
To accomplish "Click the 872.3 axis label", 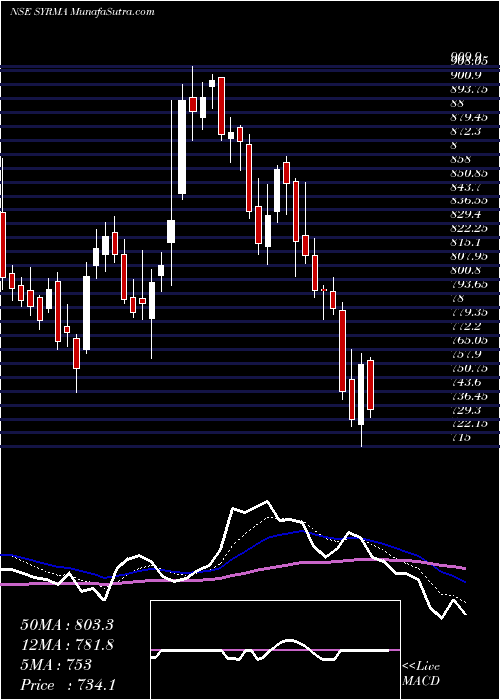I will pyautogui.click(x=468, y=131).
